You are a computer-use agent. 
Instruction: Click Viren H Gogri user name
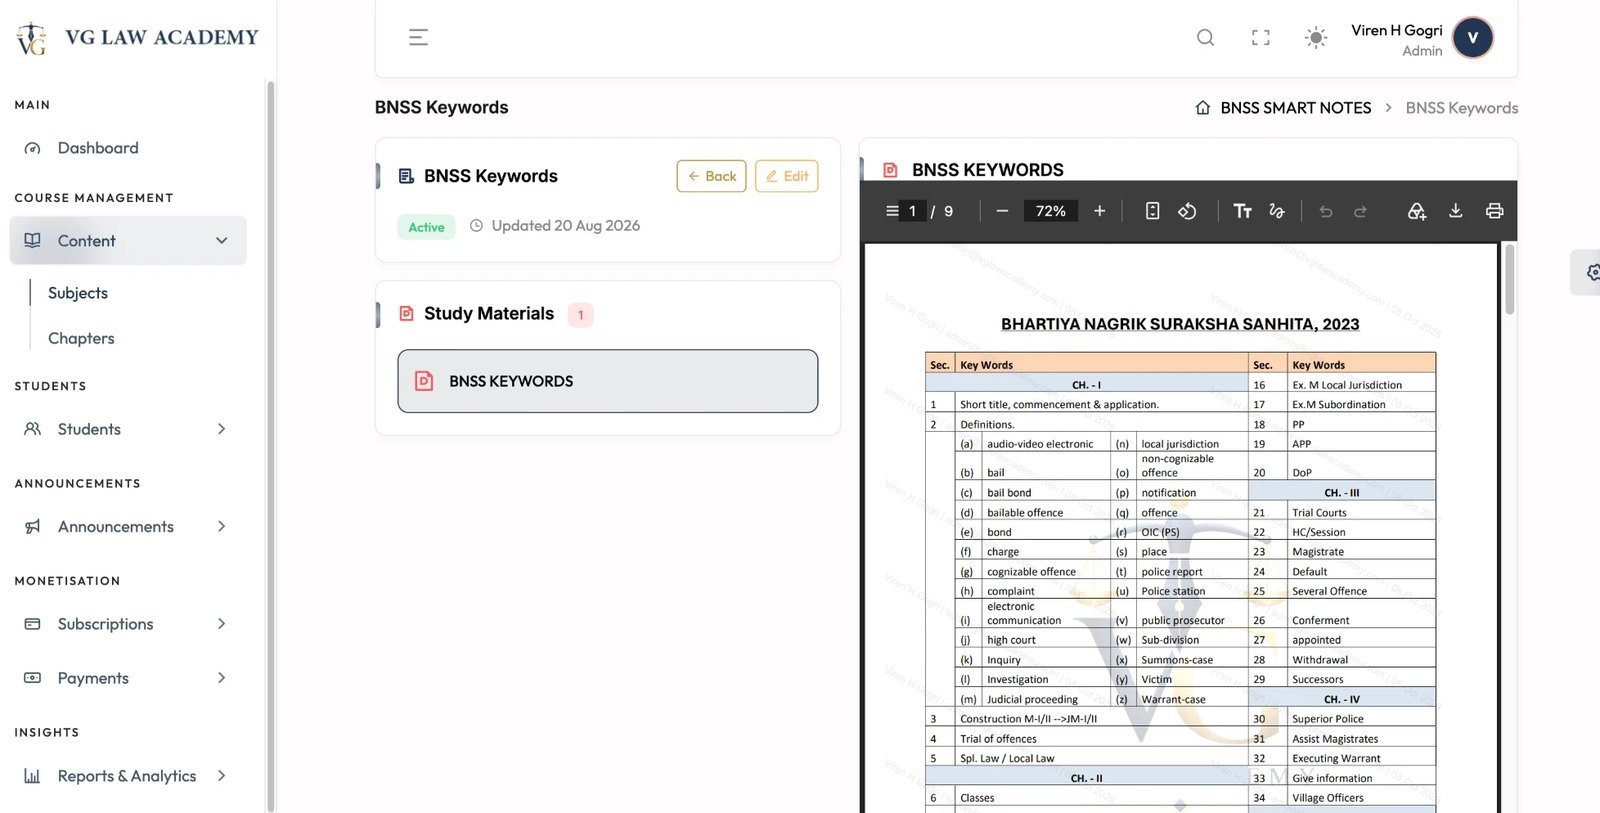click(1397, 30)
